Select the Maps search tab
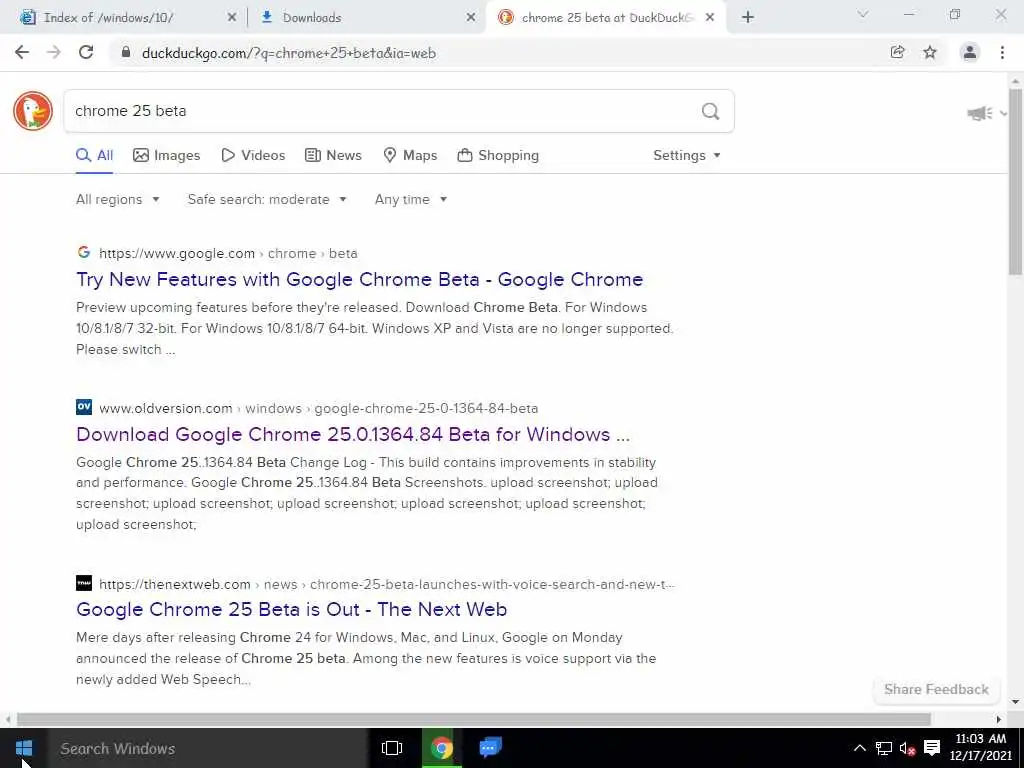 (x=410, y=155)
